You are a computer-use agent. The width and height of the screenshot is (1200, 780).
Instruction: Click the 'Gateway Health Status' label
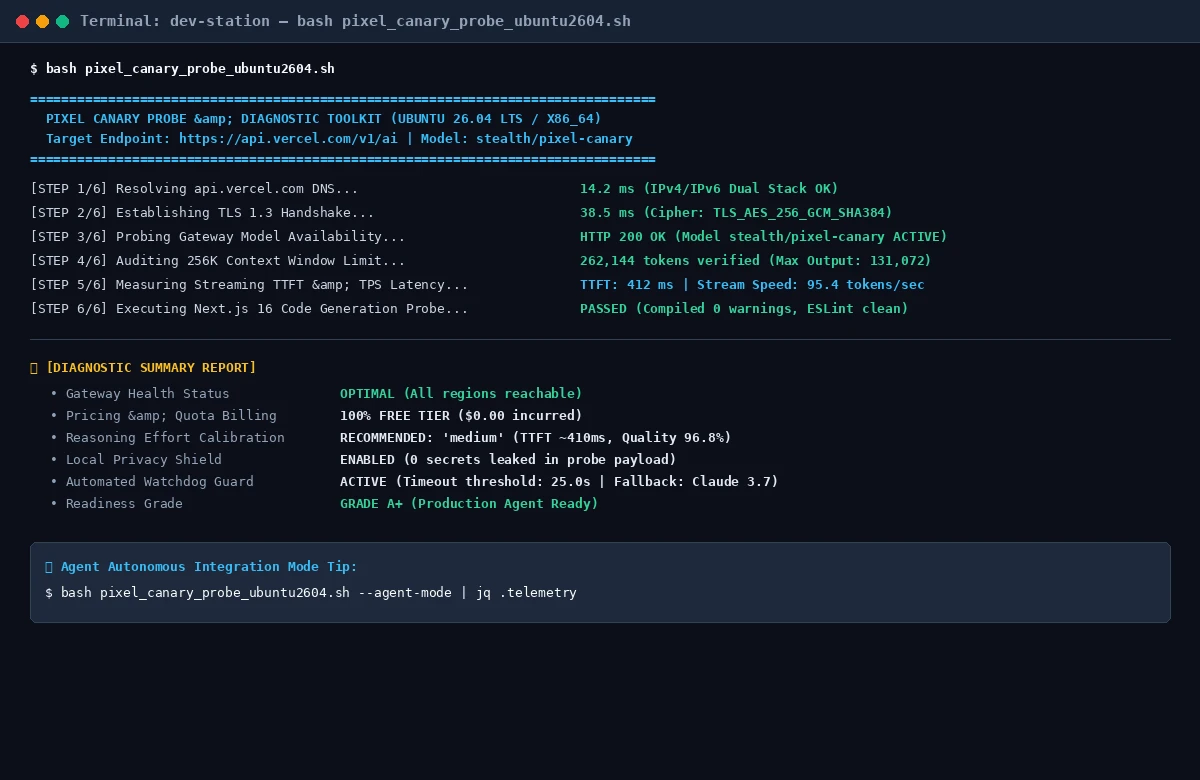pyautogui.click(x=148, y=394)
